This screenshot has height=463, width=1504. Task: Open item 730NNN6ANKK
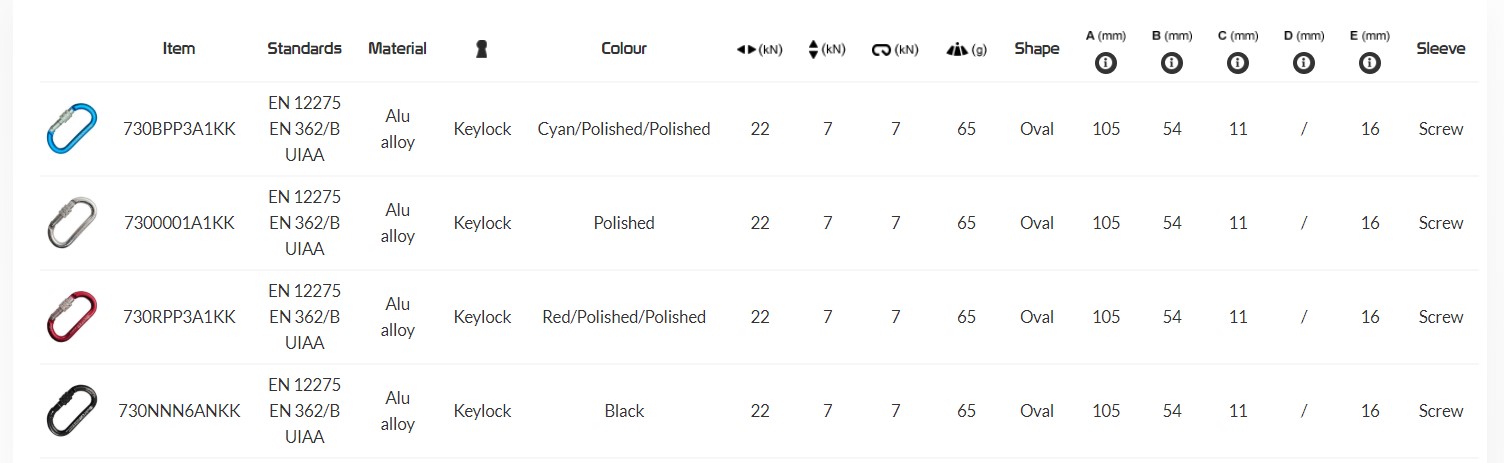click(179, 411)
